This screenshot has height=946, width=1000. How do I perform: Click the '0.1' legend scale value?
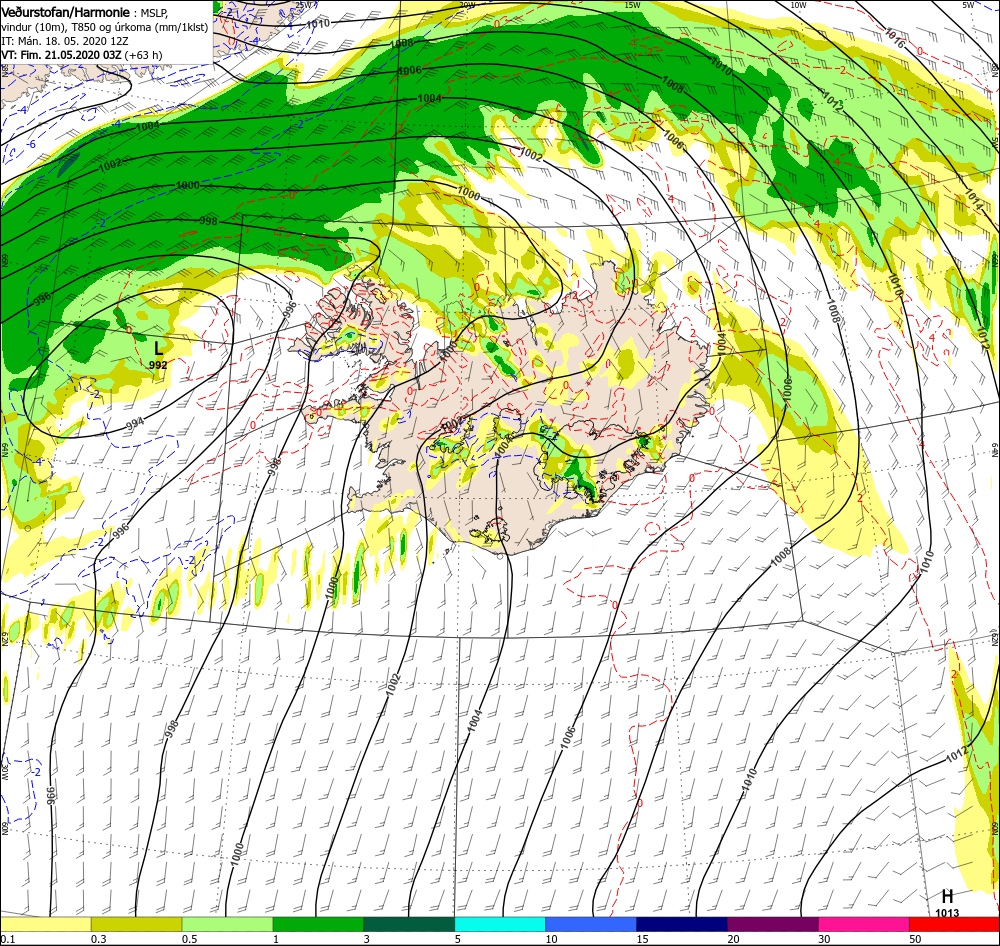[7, 939]
